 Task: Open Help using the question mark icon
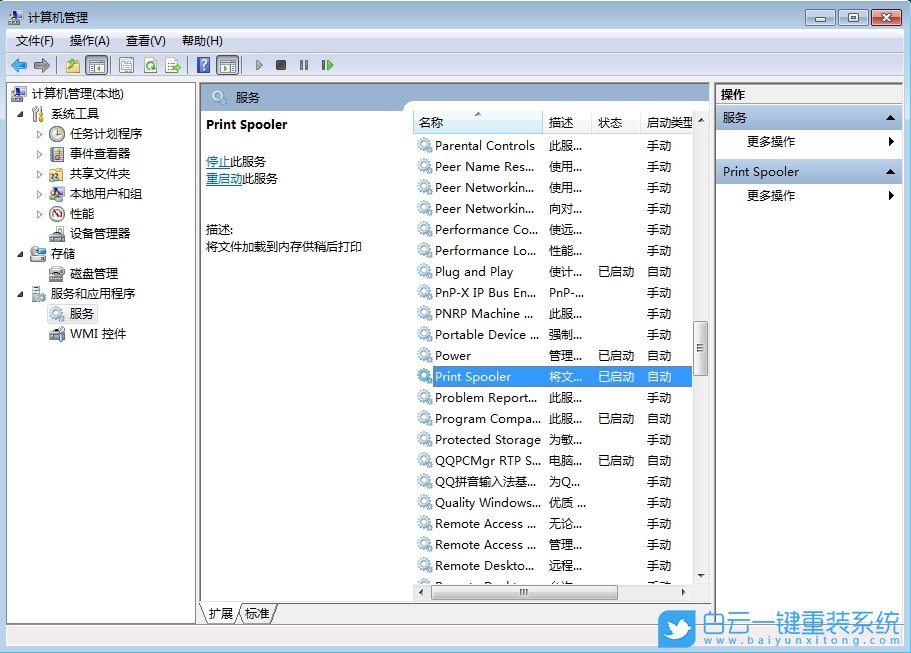[x=203, y=64]
